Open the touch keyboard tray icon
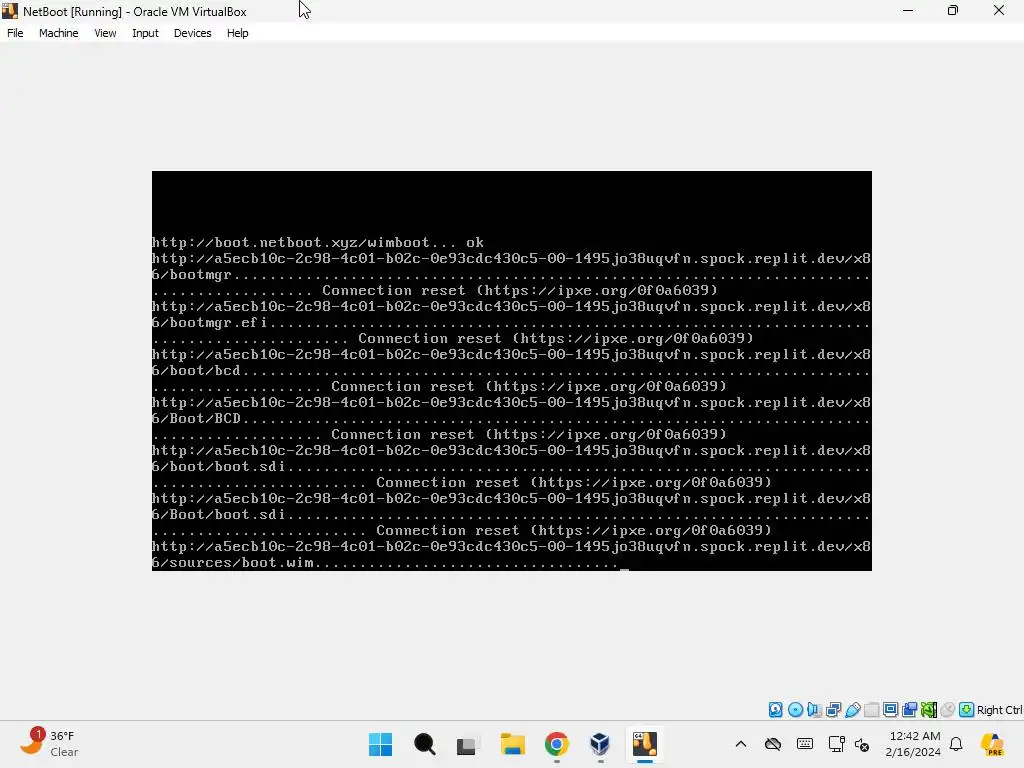Screen dimensions: 1024x768 [805, 744]
